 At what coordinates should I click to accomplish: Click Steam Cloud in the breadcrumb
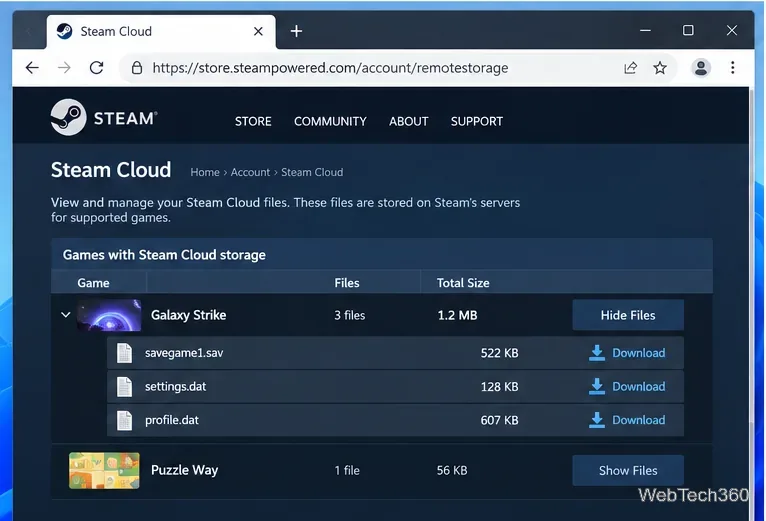[312, 172]
